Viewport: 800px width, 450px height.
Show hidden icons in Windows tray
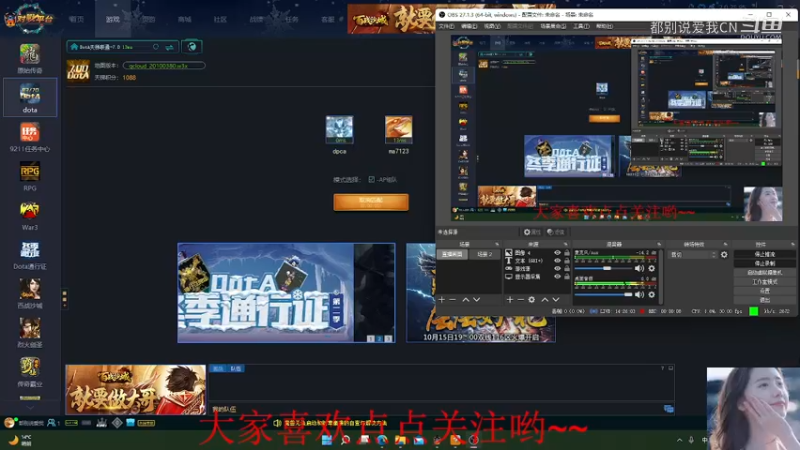coord(680,440)
